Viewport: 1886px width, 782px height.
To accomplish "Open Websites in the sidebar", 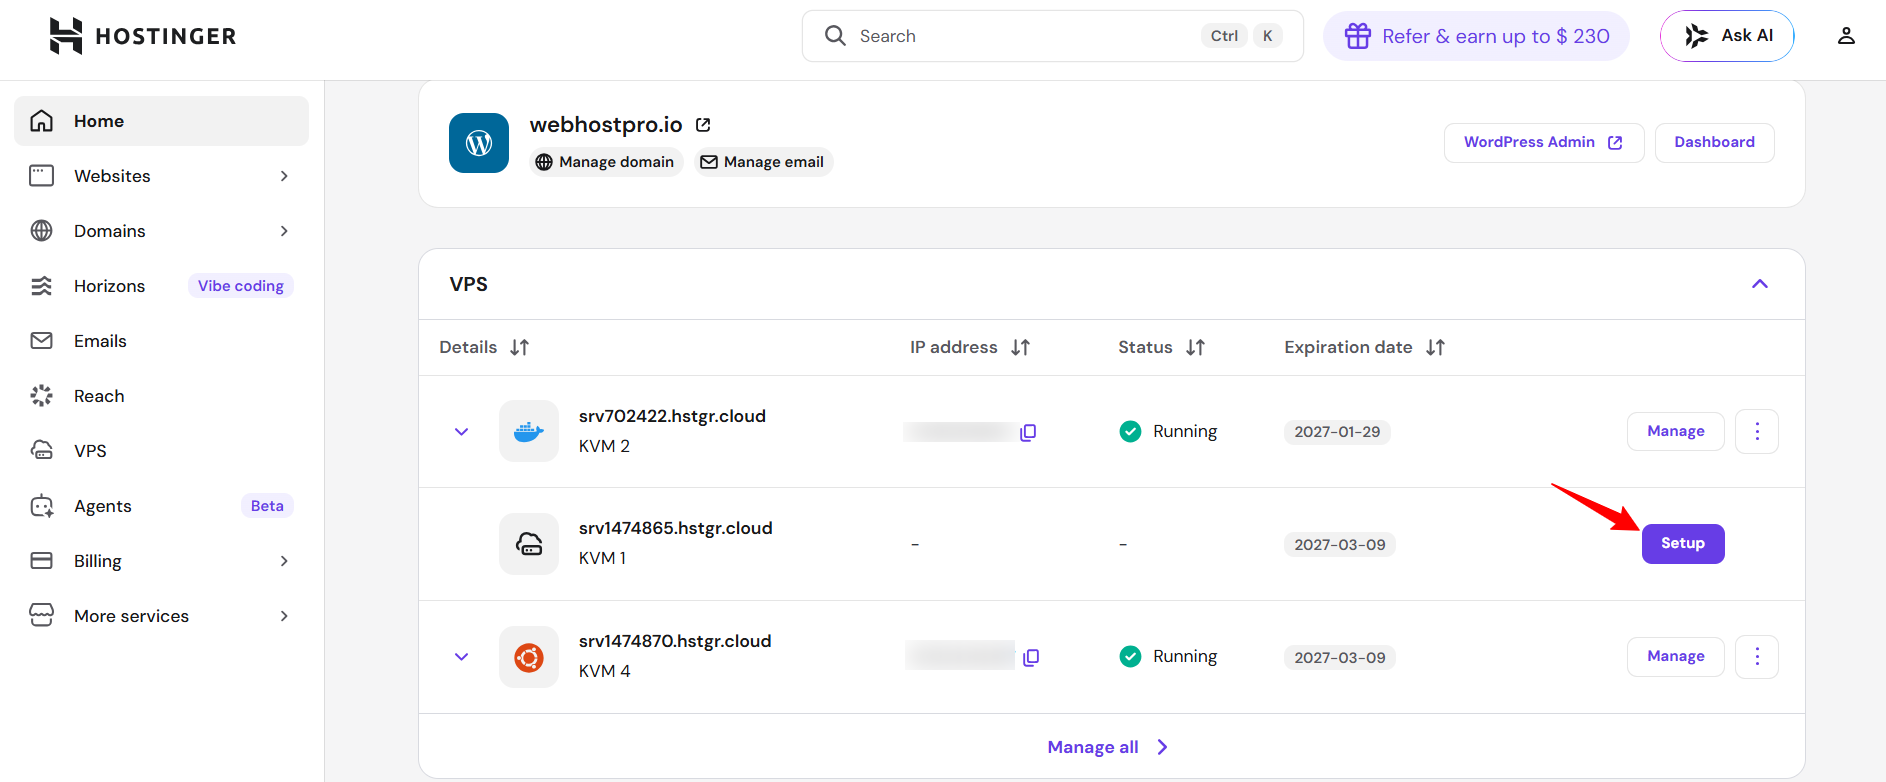I will [161, 176].
